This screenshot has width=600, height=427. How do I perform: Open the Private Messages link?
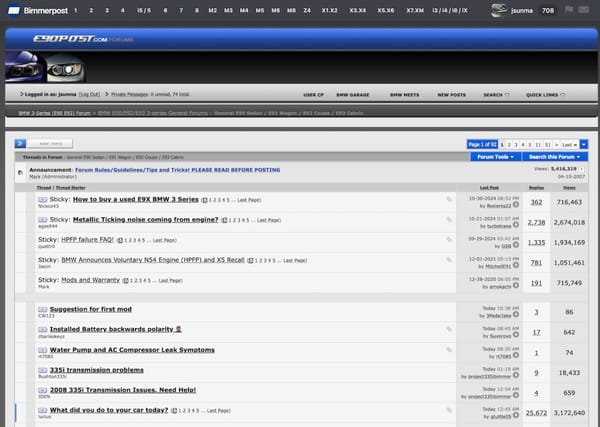tap(129, 94)
